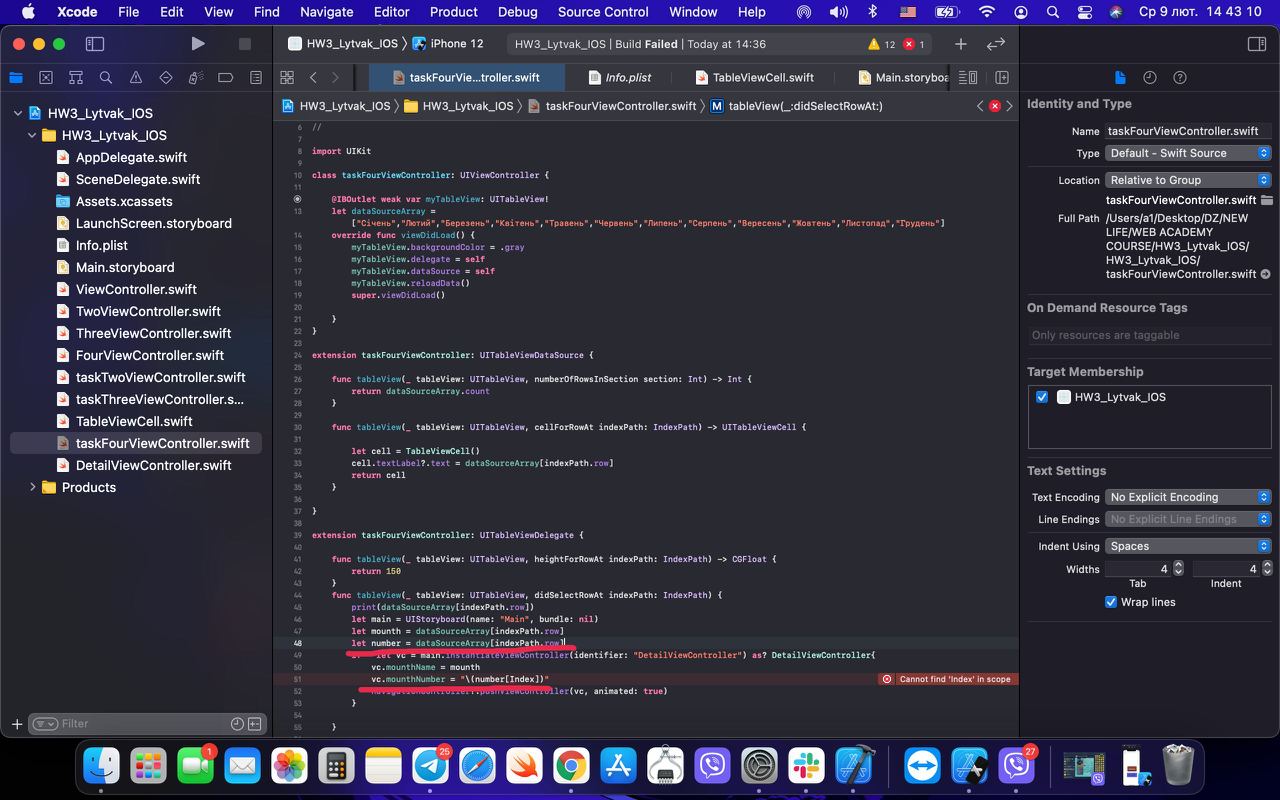
Task: Click 'Cannot find Index in scope' error
Action: point(946,679)
